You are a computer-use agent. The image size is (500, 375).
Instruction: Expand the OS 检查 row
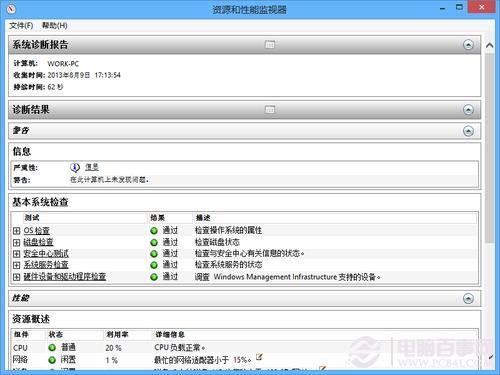[17, 231]
